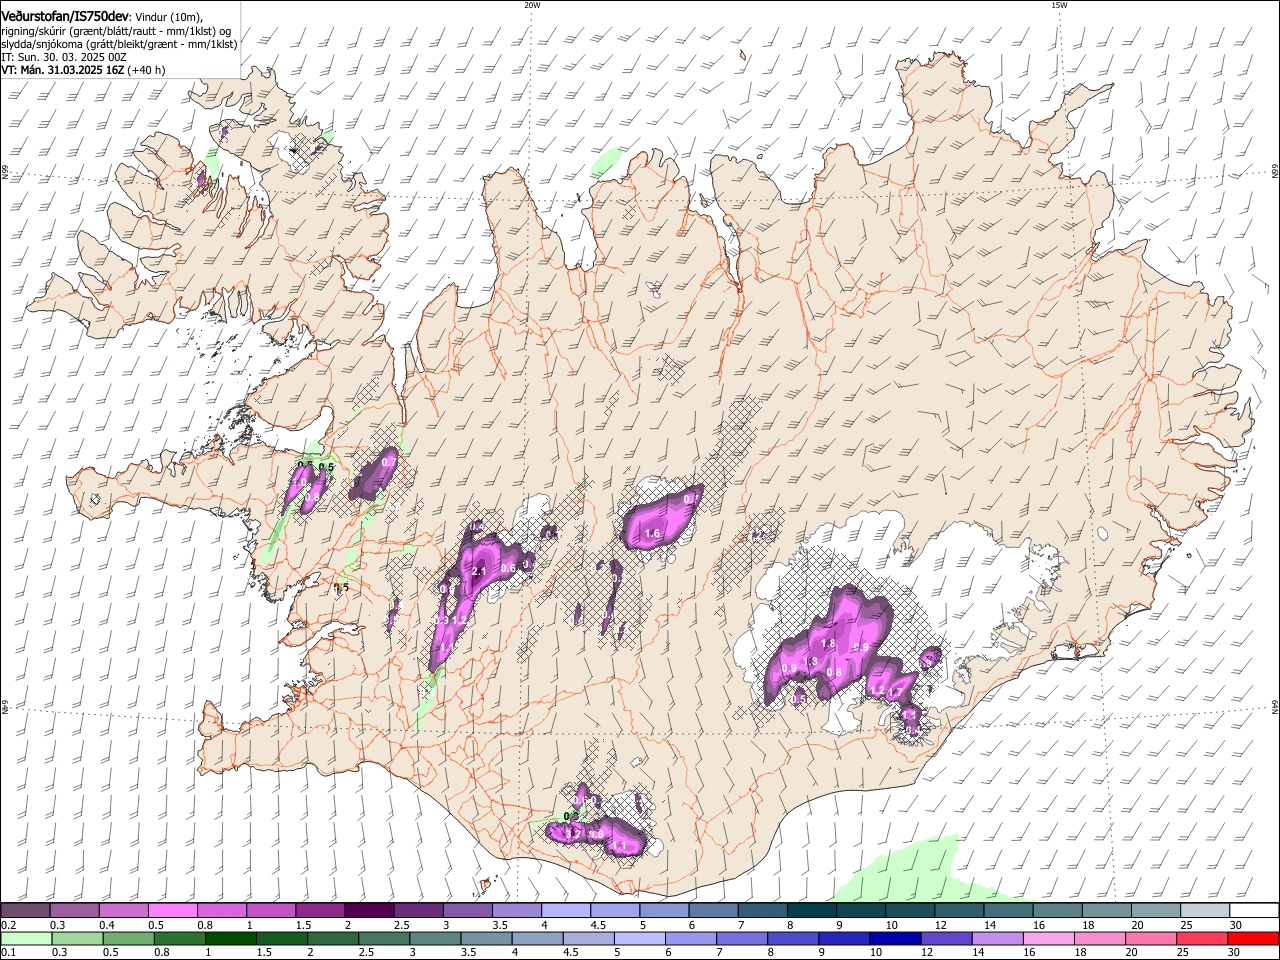Select the 'IT: Sun. 30. 03. 2025 00Z' line
Image resolution: width=1280 pixels, height=960 pixels.
coord(64,57)
